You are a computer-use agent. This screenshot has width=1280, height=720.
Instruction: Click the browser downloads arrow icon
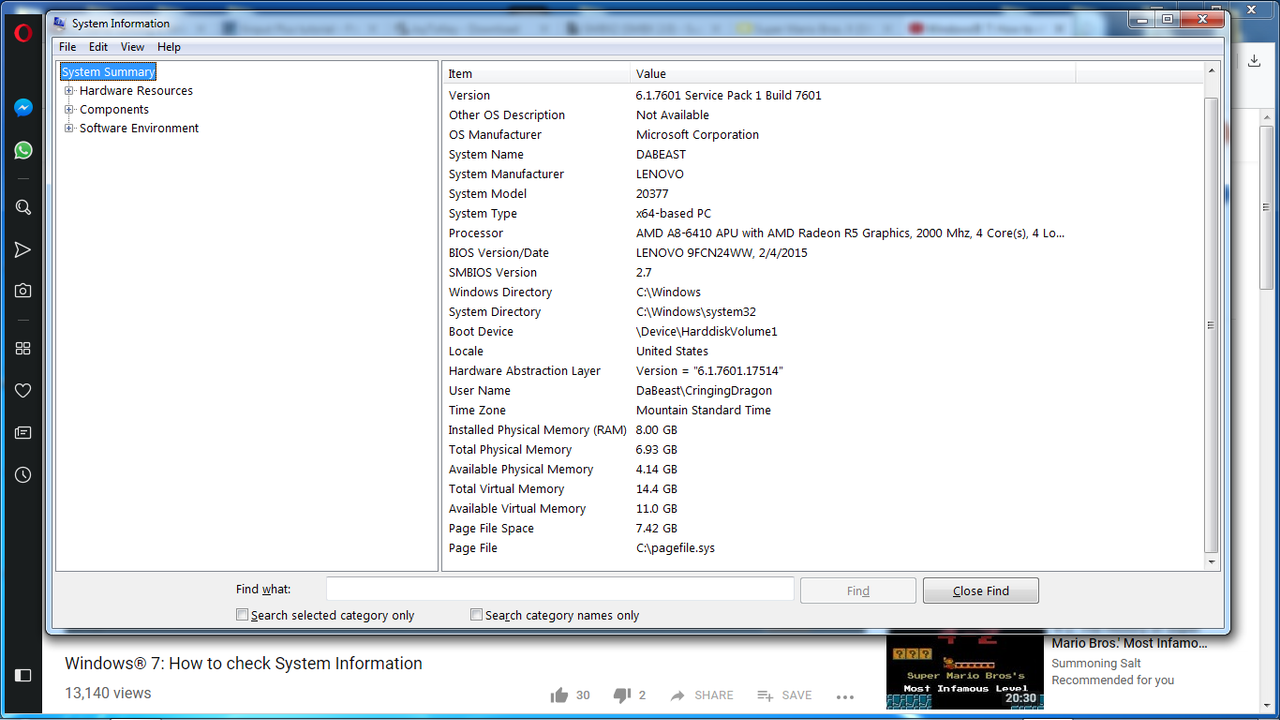click(1254, 61)
